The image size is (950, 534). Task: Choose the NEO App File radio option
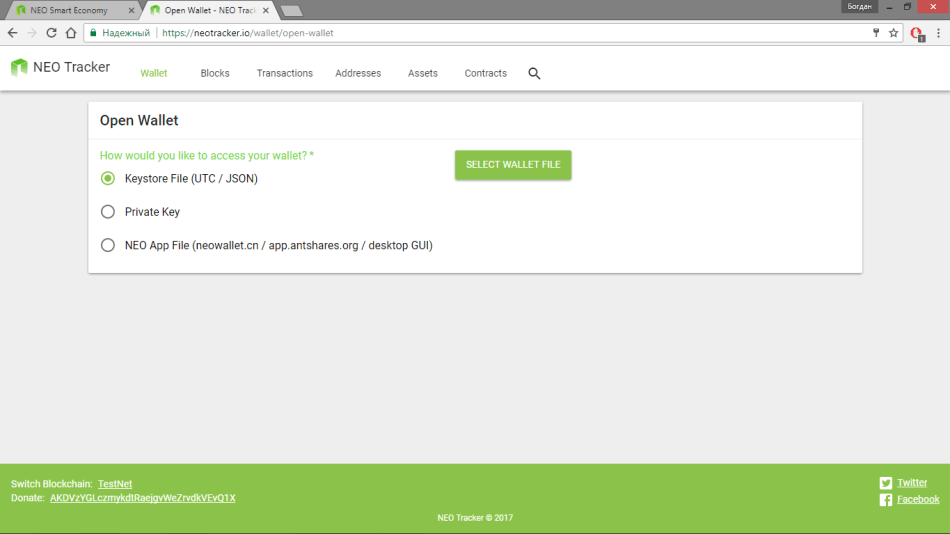tap(108, 245)
